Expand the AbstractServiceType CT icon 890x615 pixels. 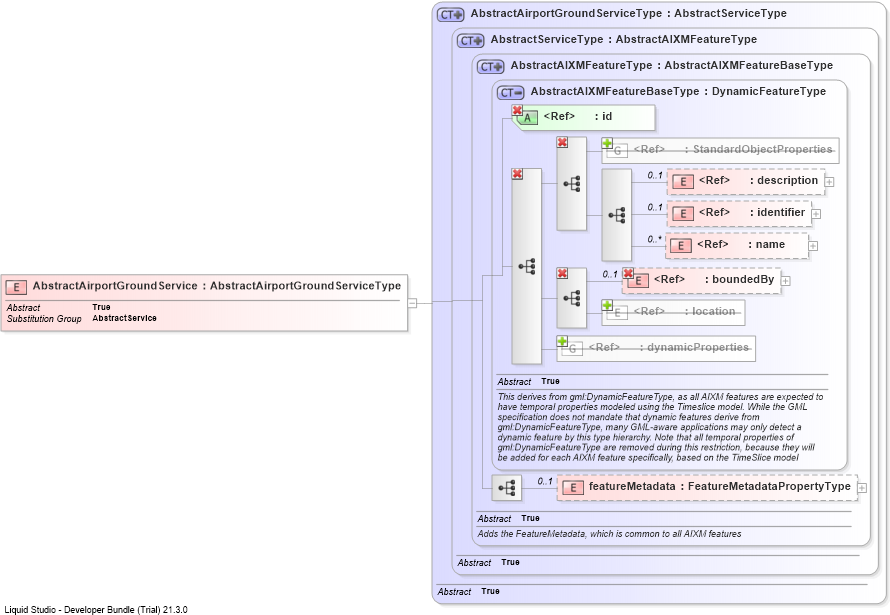coord(471,41)
